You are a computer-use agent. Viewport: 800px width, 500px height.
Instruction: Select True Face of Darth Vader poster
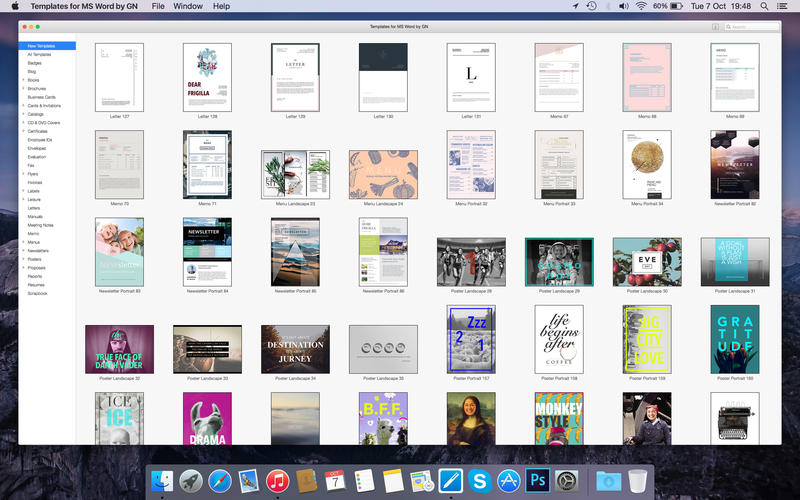point(119,349)
